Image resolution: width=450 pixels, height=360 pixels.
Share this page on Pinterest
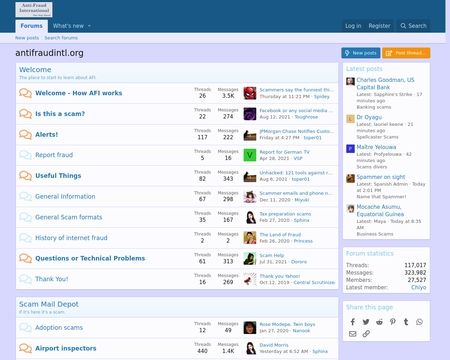(393, 322)
